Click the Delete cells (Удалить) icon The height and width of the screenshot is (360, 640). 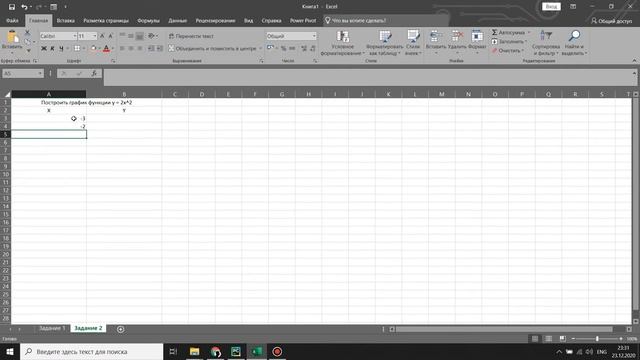click(x=457, y=37)
